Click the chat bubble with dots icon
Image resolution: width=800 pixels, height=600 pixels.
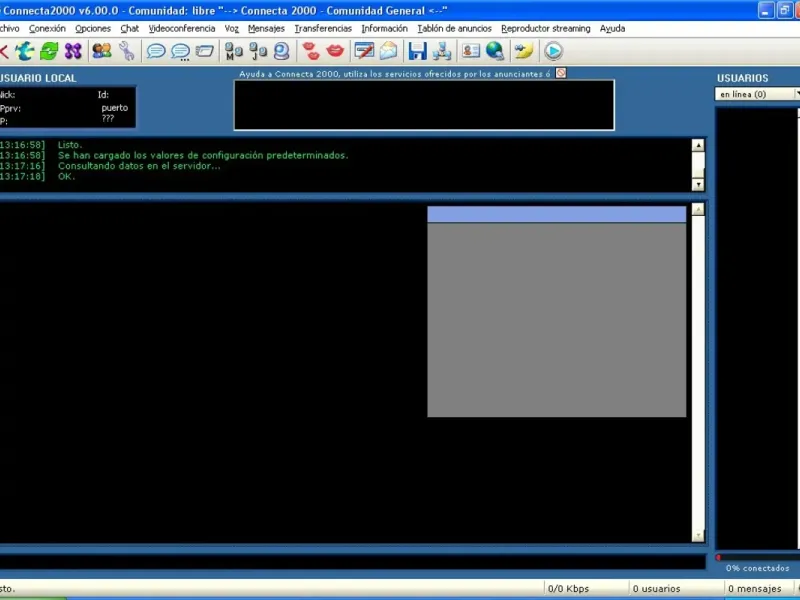[x=180, y=52]
